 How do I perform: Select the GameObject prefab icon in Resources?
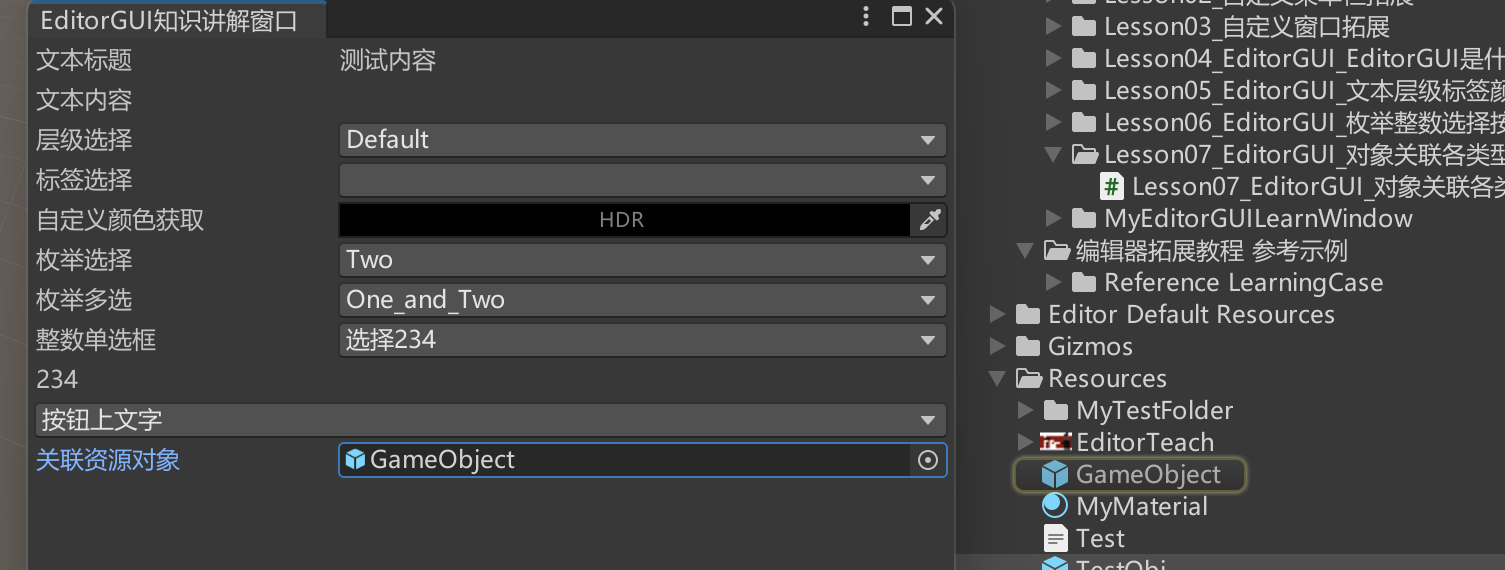tap(1055, 474)
